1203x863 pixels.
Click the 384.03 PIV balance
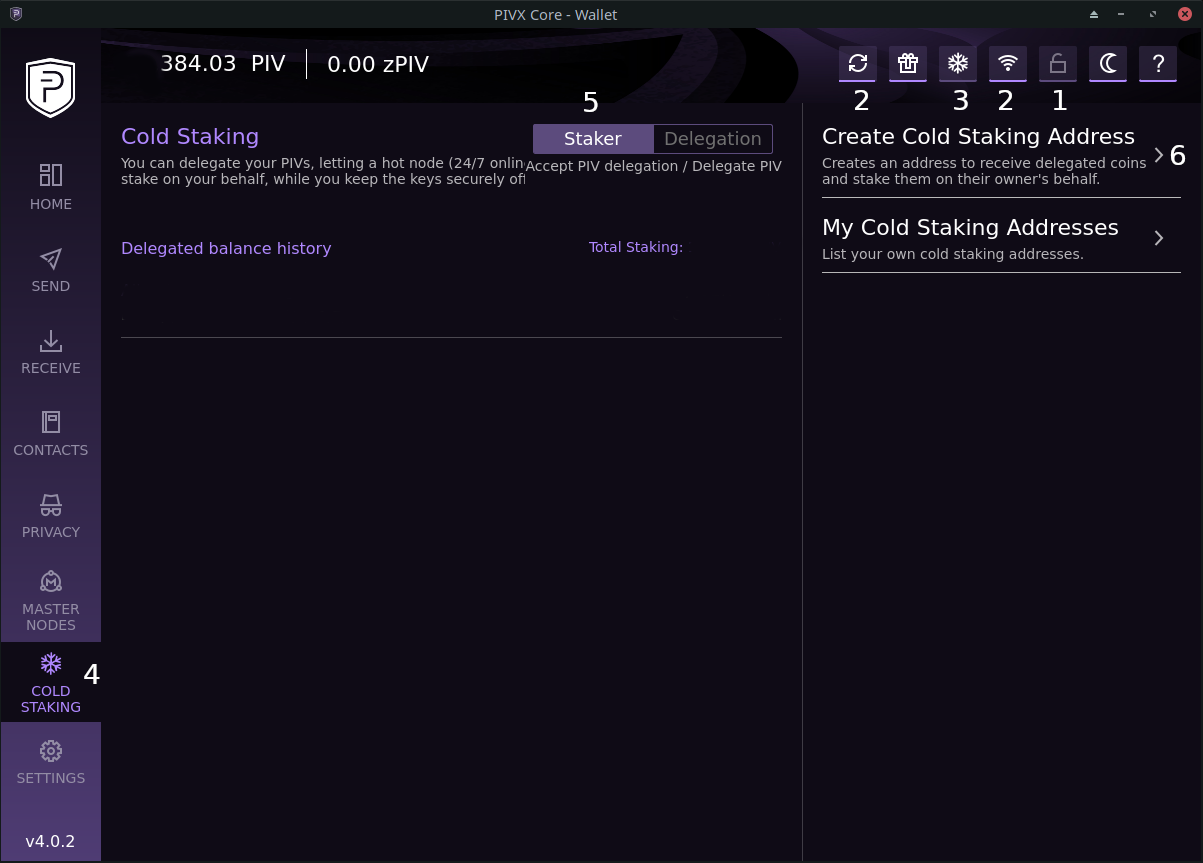tap(223, 64)
